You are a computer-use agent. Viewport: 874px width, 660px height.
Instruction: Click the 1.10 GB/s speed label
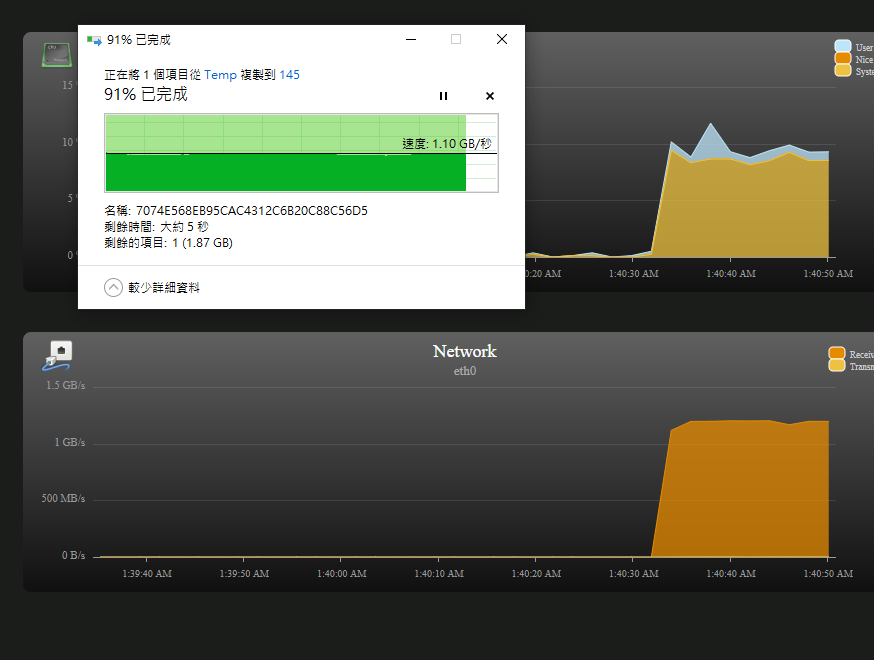coord(446,144)
